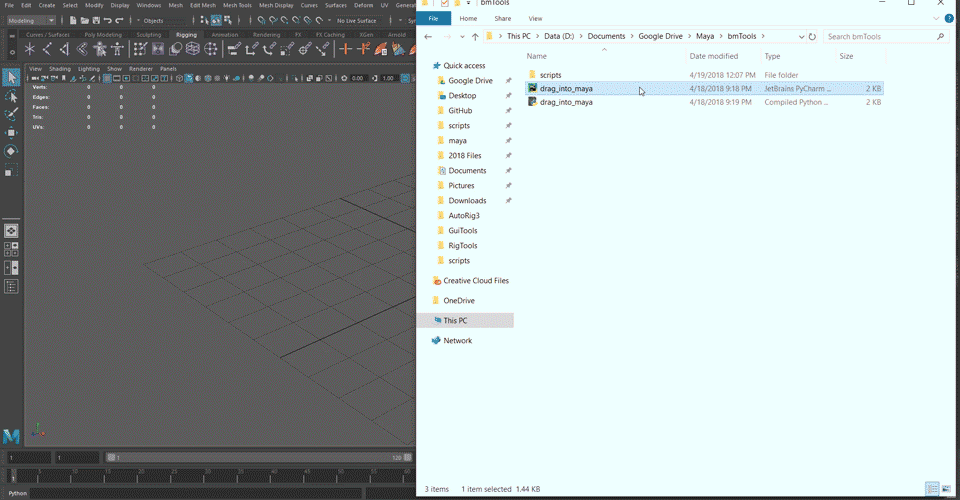The width and height of the screenshot is (960, 500).
Task: Select the arrow Select tool in Maya toolbox
Action: click(x=11, y=78)
